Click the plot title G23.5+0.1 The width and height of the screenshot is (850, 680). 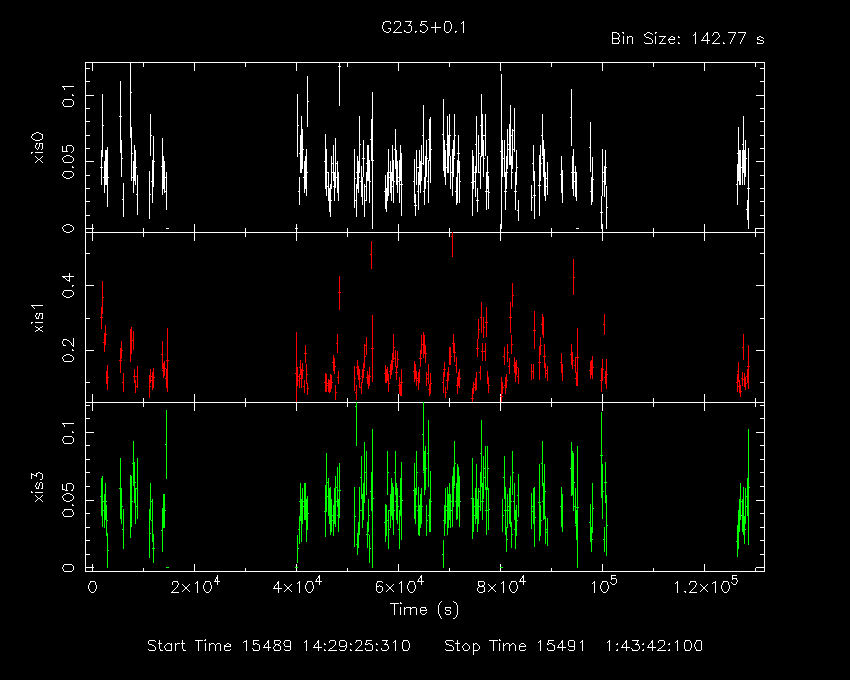pyautogui.click(x=423, y=28)
